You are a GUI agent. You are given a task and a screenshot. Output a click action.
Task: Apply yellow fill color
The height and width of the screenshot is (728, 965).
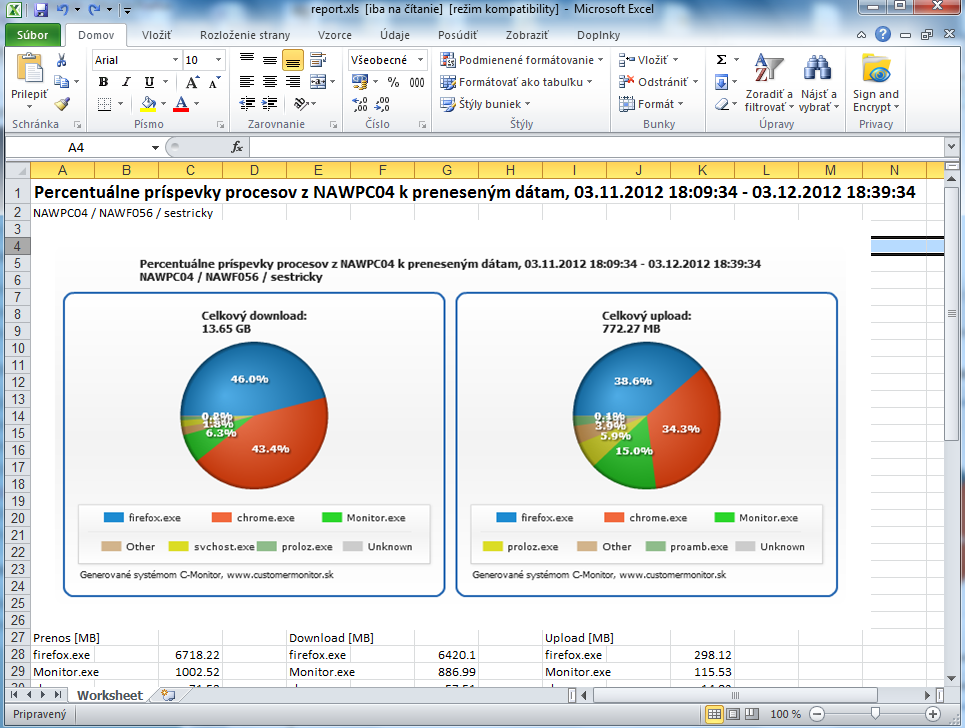148,103
